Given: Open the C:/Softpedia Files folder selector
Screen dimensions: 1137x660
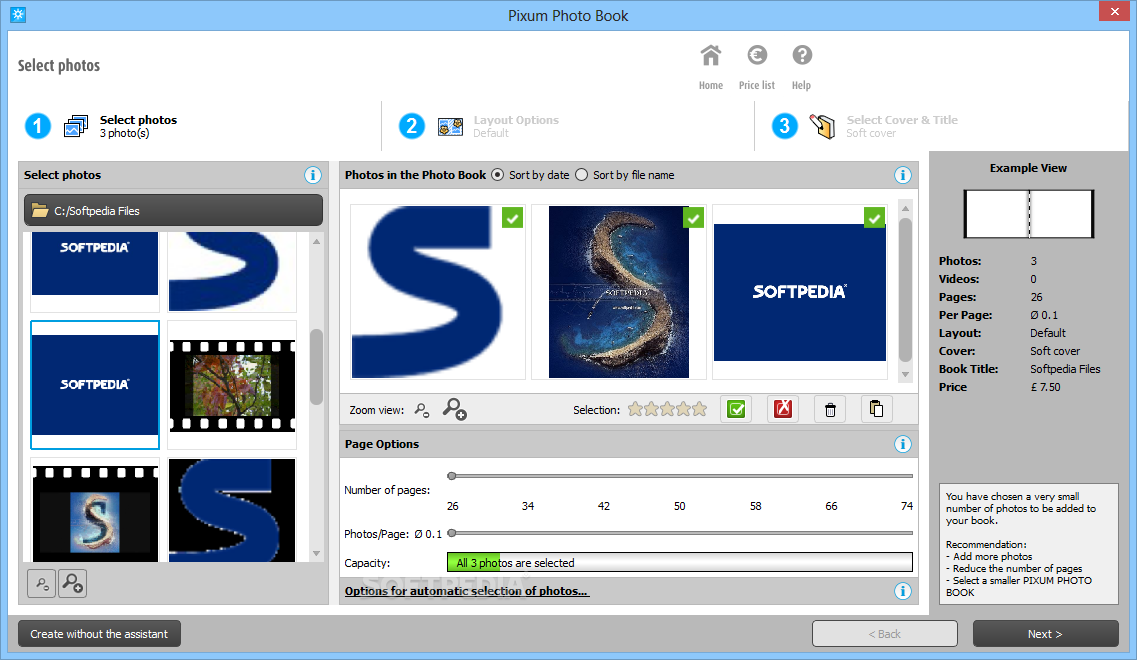Looking at the screenshot, I should 173,210.
